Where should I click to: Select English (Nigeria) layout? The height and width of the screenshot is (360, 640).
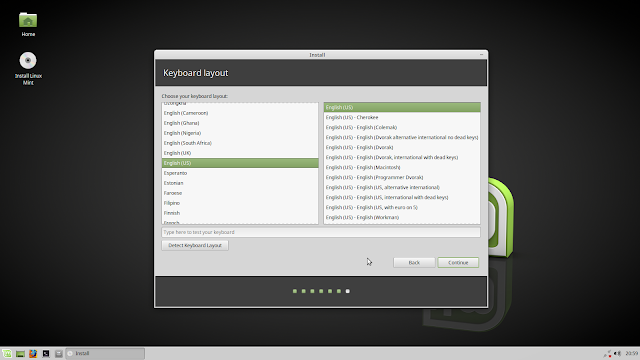pos(240,133)
